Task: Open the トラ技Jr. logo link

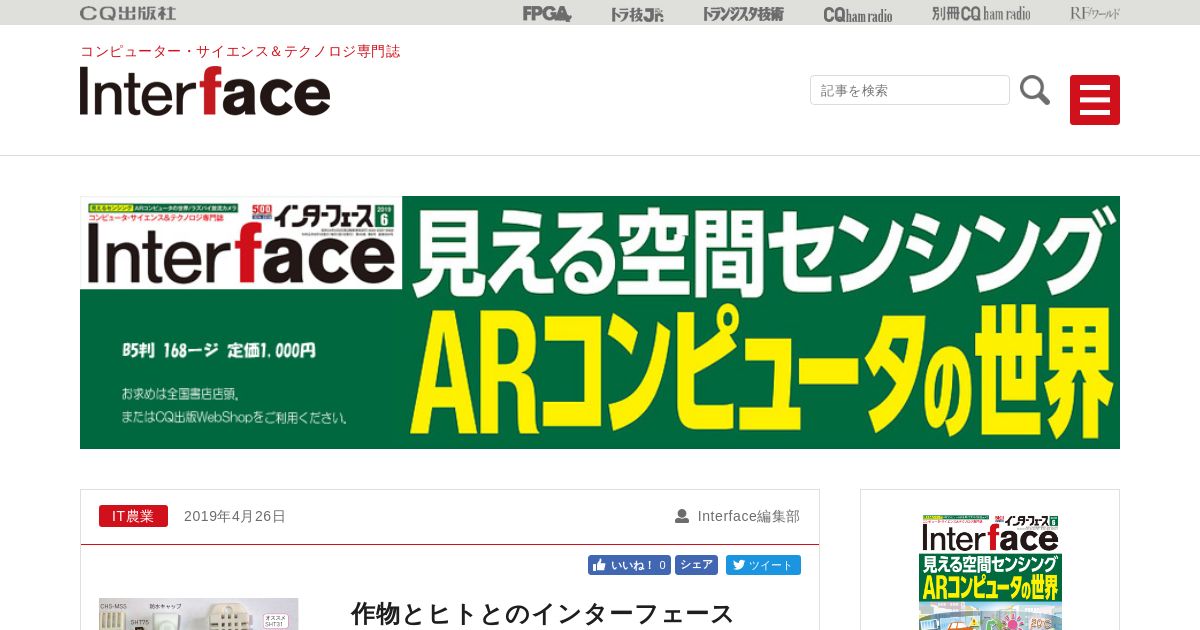Action: [637, 14]
